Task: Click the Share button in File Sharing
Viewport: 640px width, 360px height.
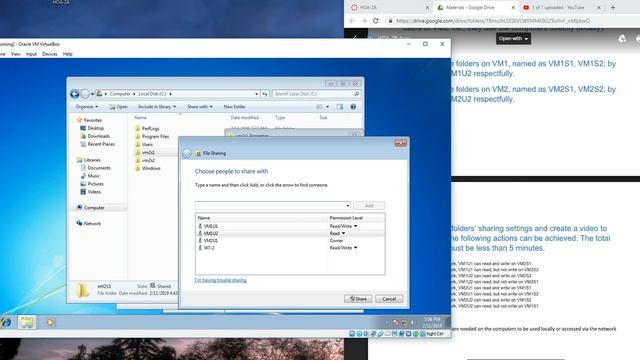Action: (x=358, y=299)
